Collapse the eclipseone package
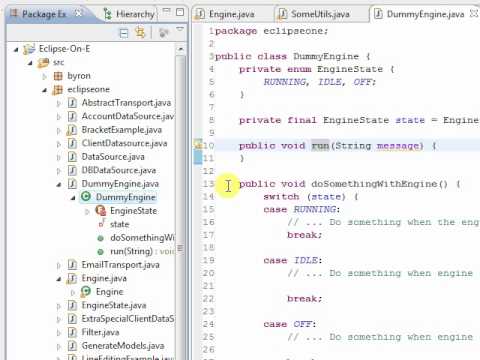 [45, 90]
